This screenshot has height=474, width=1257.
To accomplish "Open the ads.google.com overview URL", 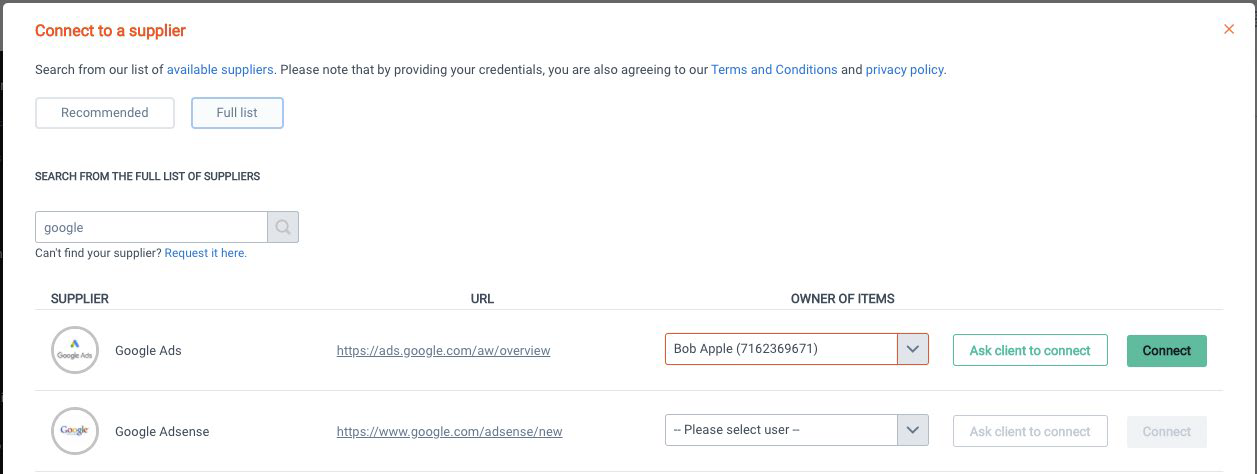I will (x=443, y=351).
